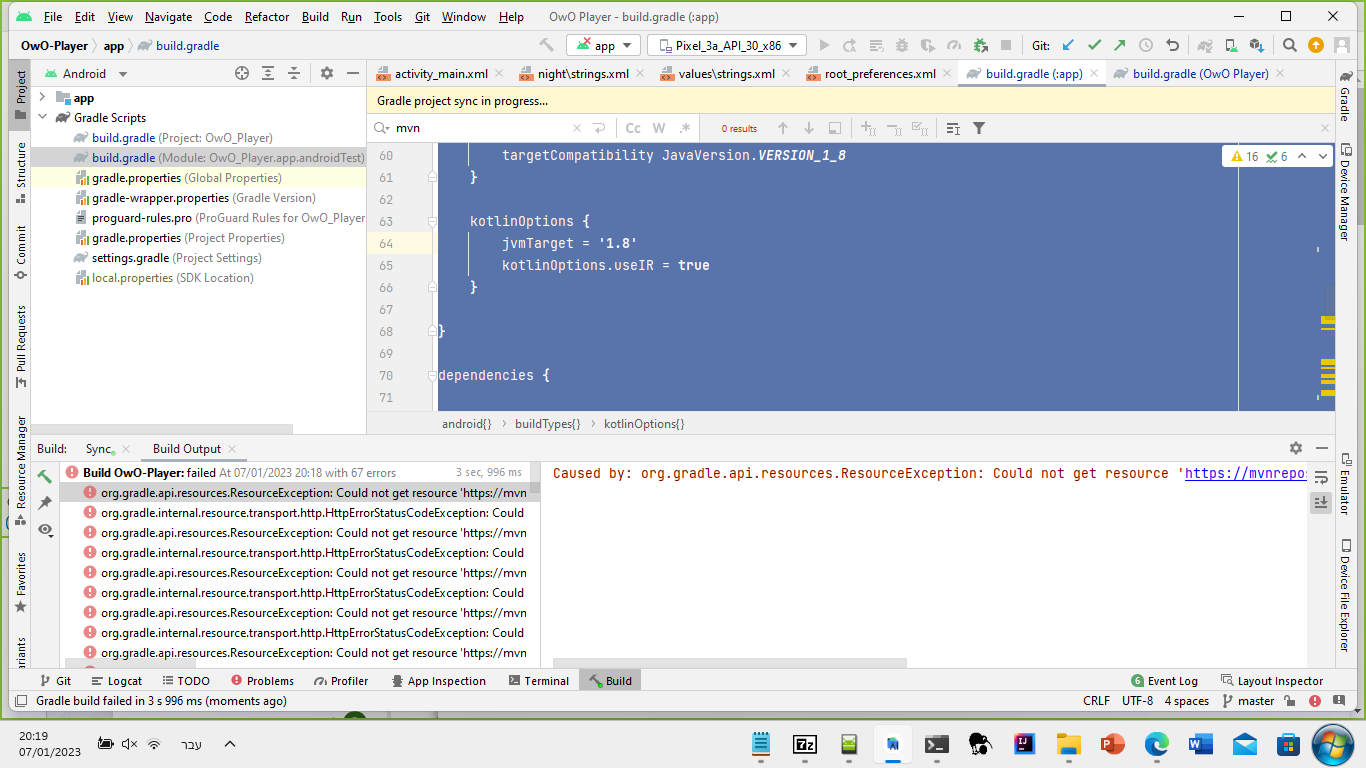Viewport: 1366px width, 768px height.
Task: Open the Terminal tool window button
Action: (538, 681)
